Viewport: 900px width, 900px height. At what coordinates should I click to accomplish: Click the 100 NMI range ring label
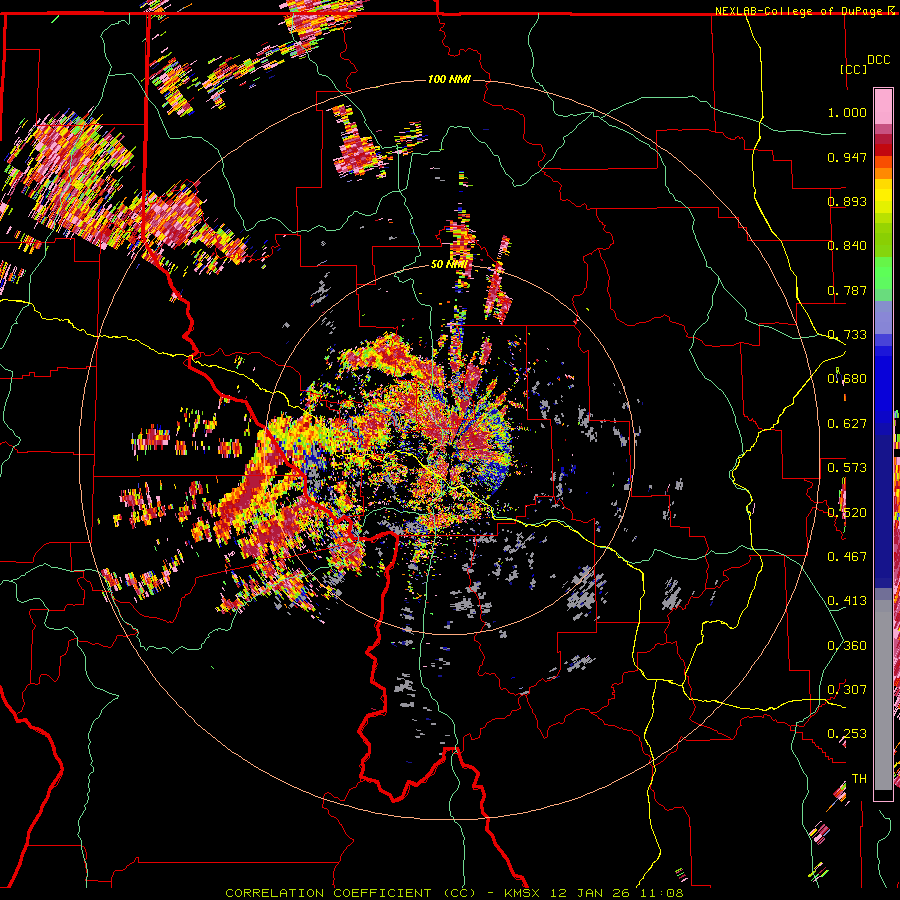[449, 79]
